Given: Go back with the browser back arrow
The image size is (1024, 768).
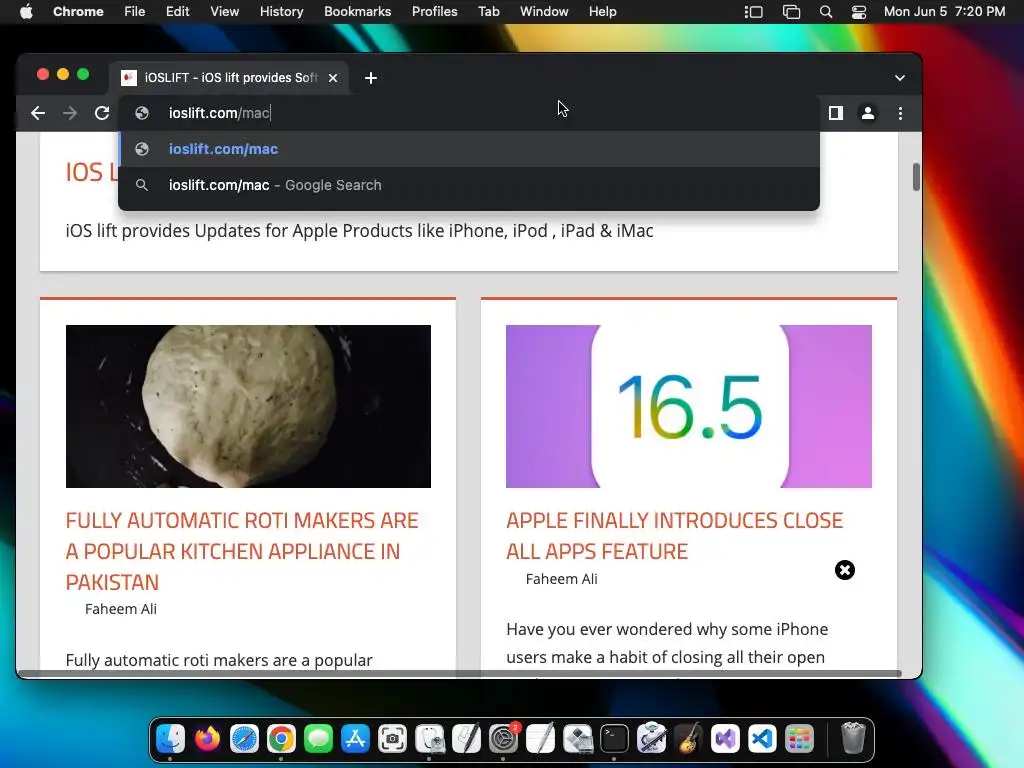Looking at the screenshot, I should point(38,113).
